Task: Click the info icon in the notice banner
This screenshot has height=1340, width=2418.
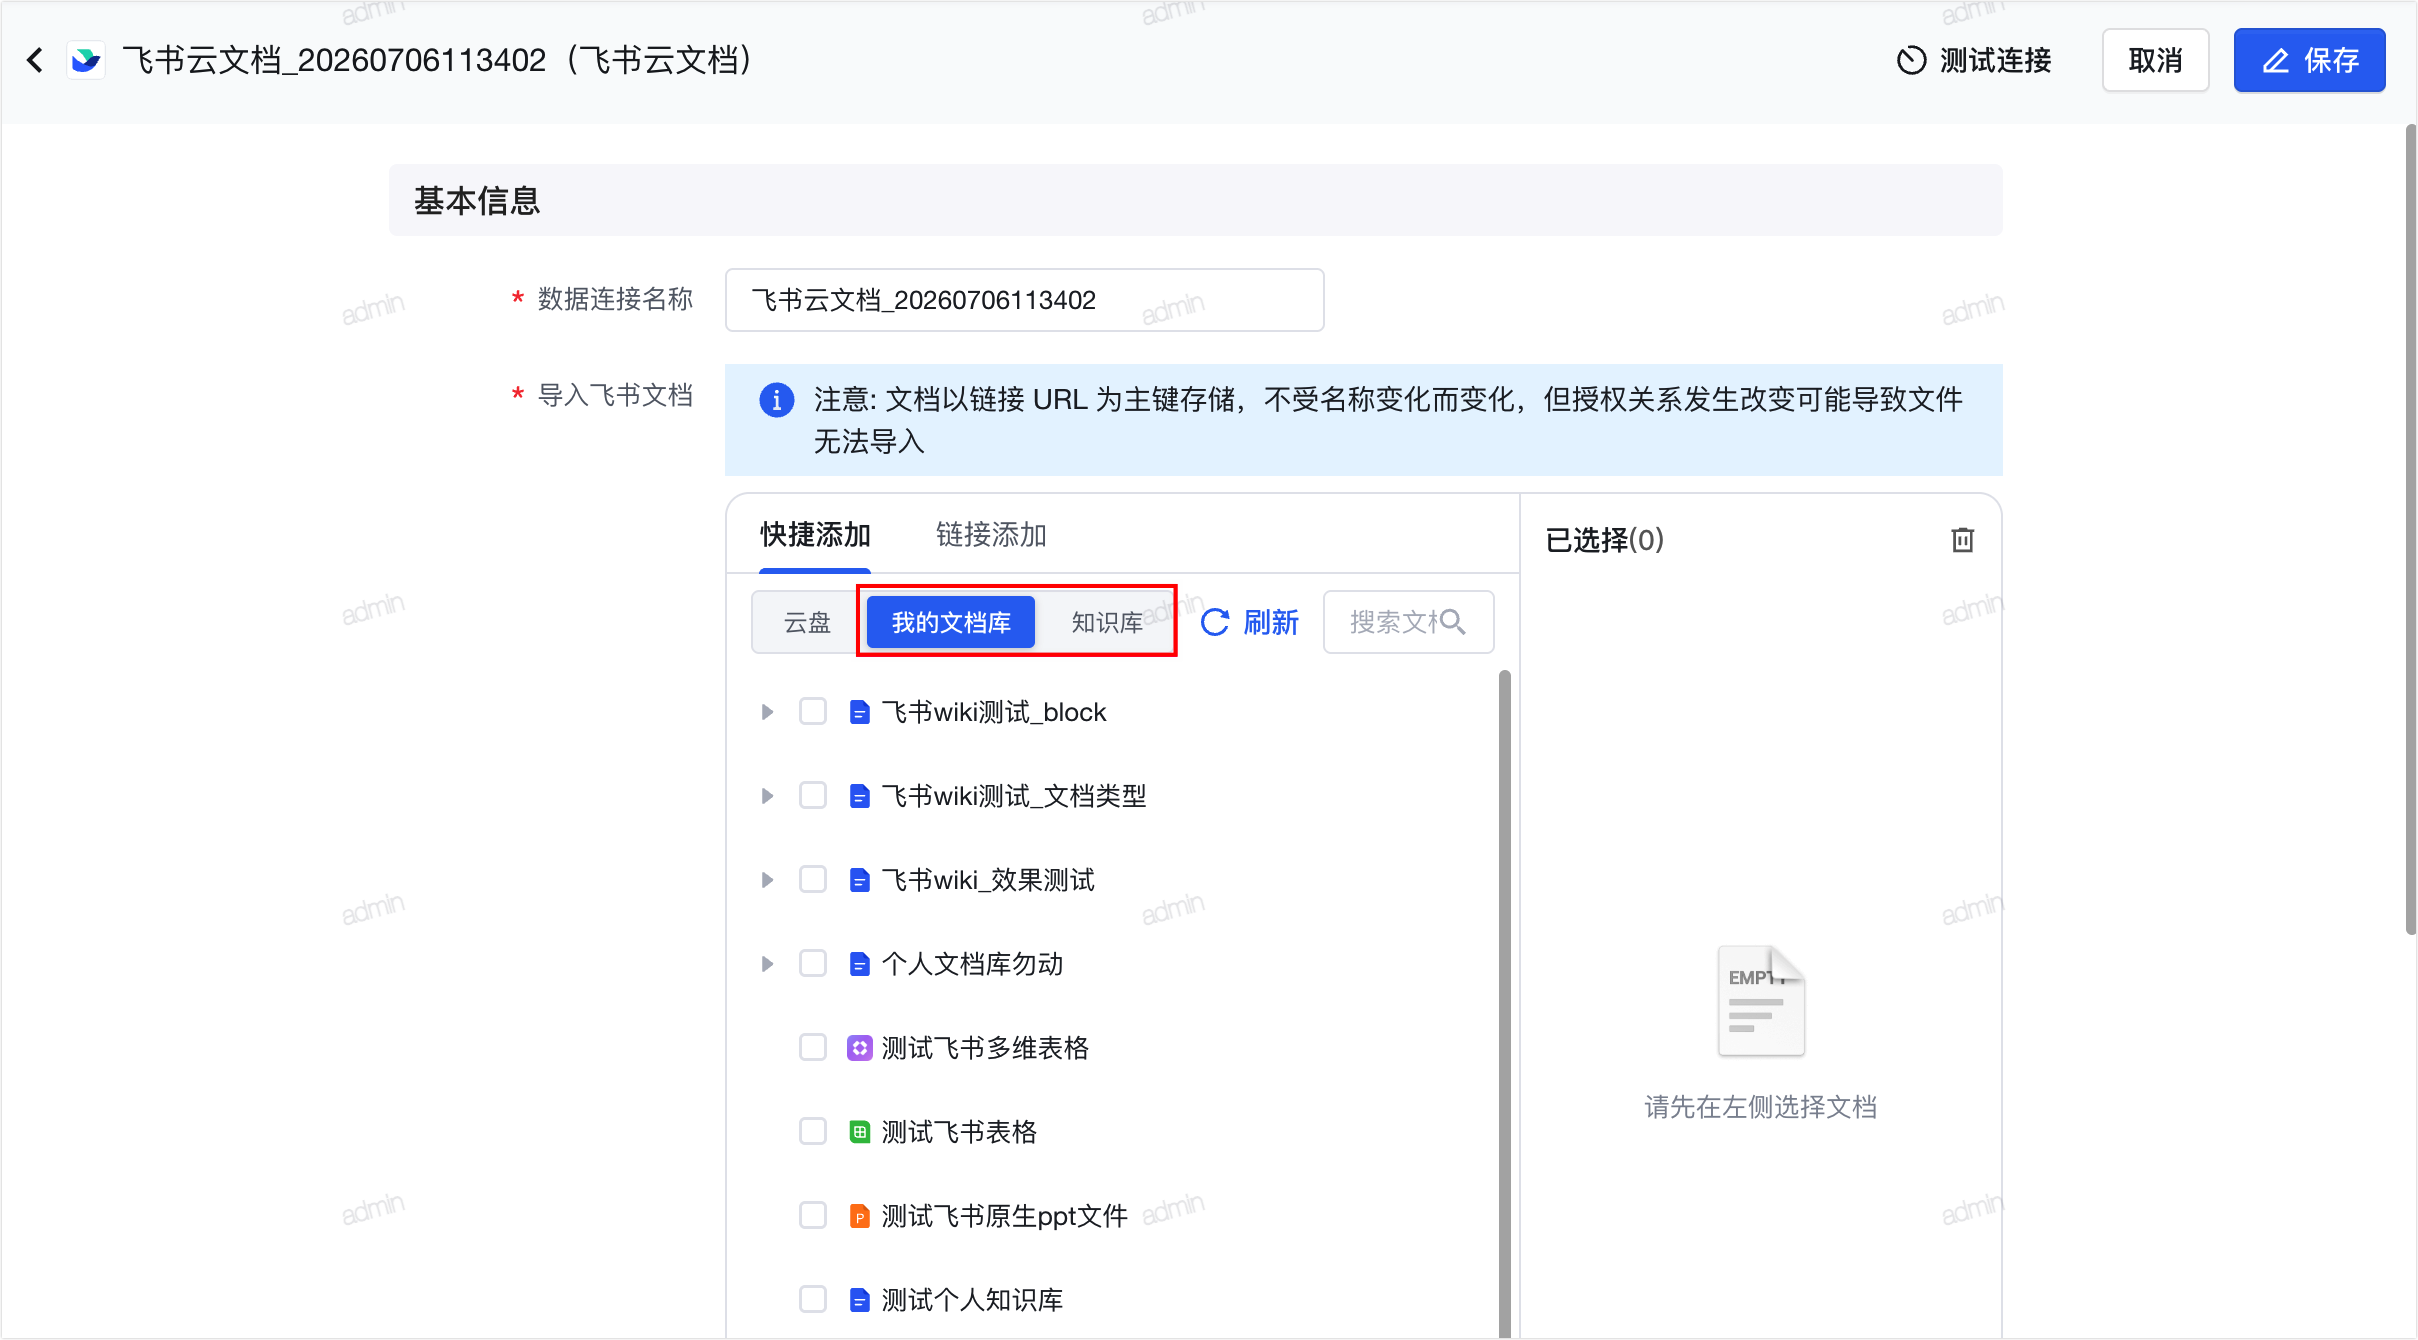Action: click(777, 400)
